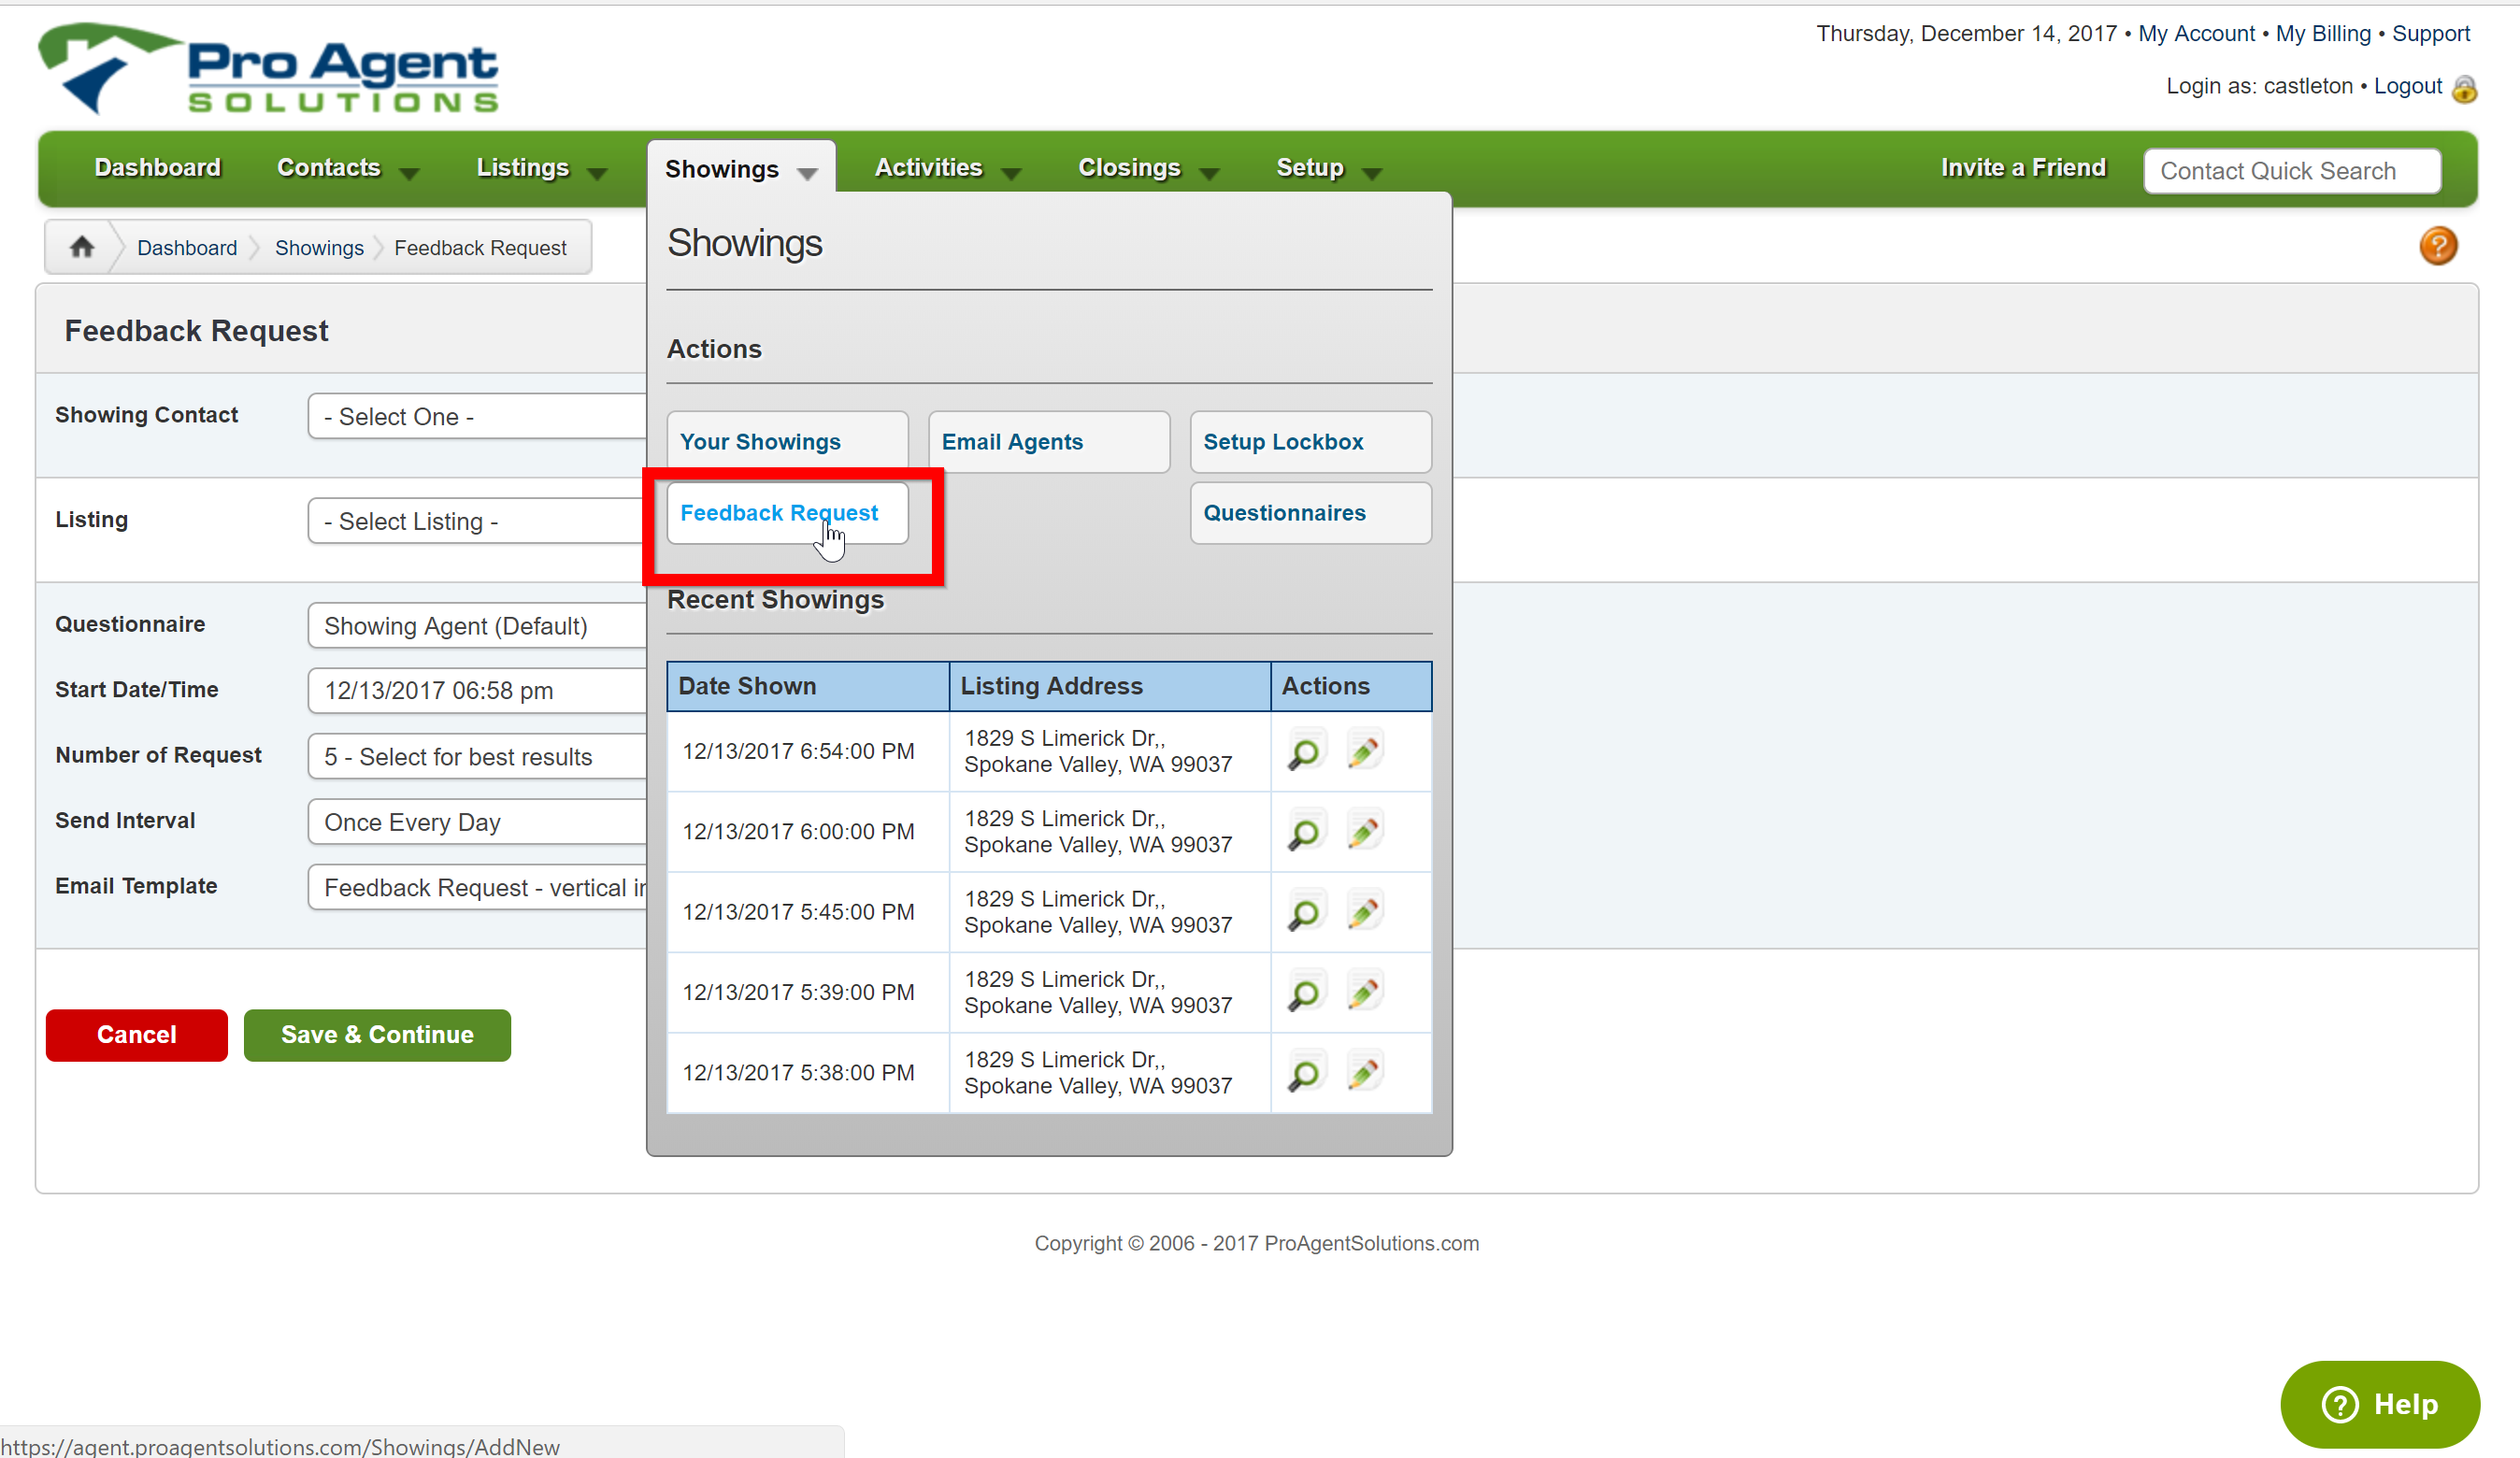Open Questionnaires action

pos(1311,513)
